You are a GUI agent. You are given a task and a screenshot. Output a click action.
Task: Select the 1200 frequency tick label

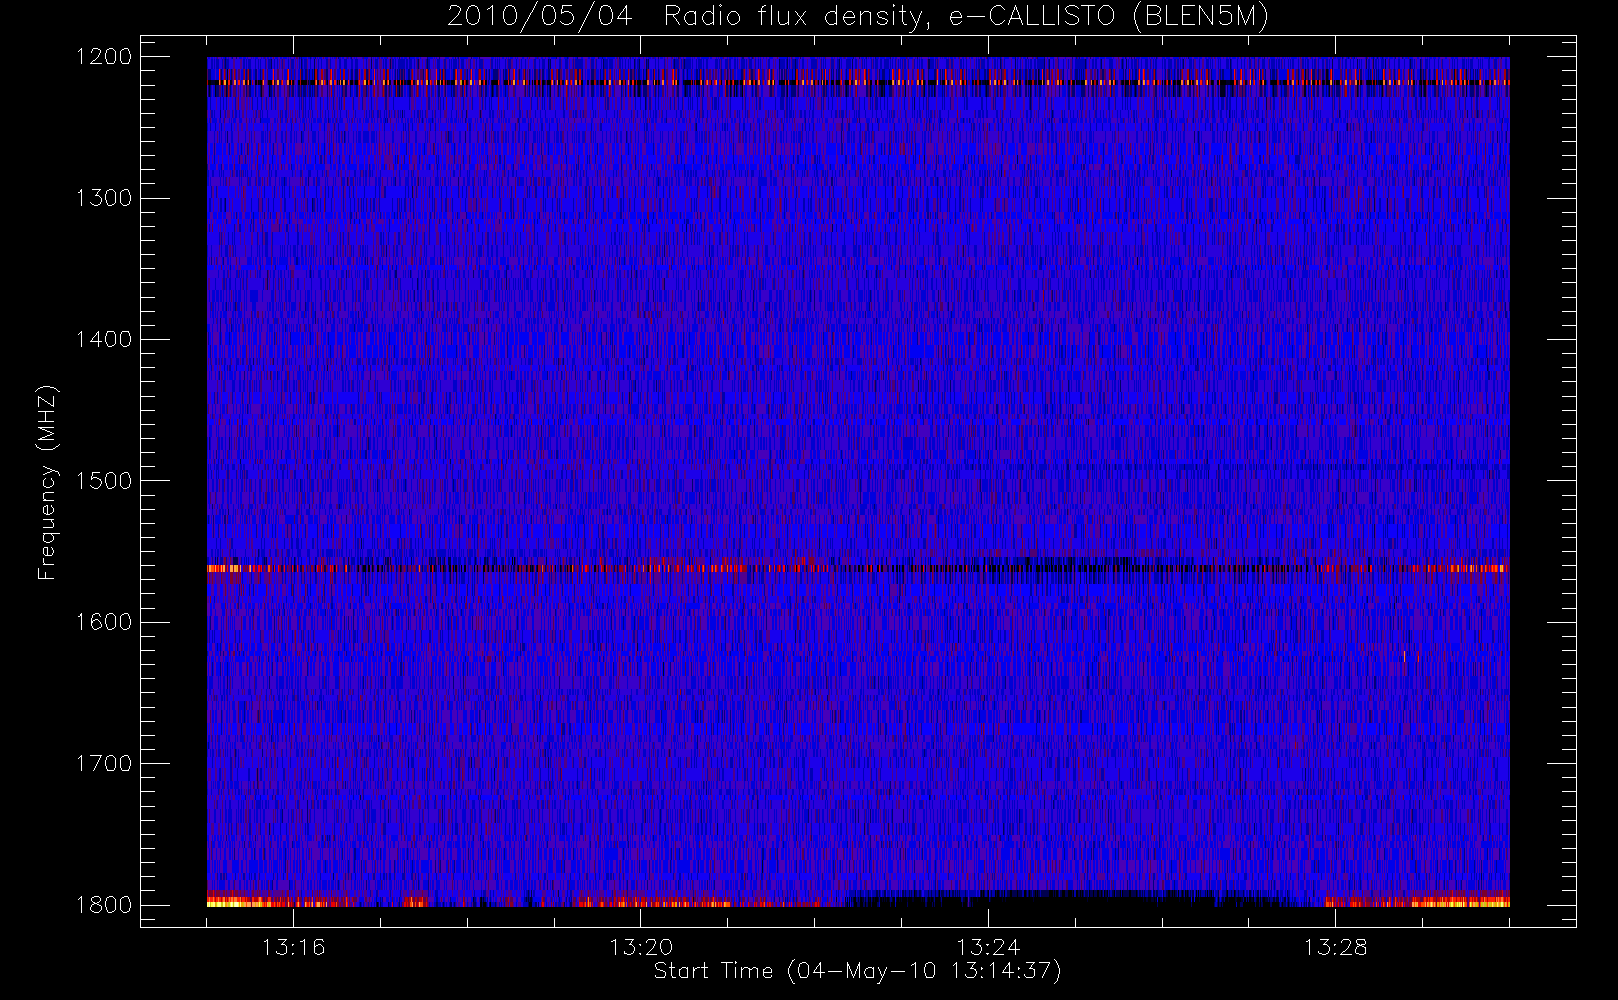104,57
